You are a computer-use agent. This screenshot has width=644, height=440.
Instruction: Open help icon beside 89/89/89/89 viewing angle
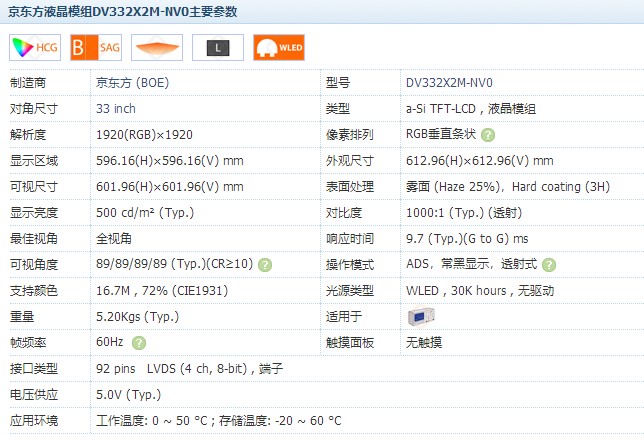[265, 265]
